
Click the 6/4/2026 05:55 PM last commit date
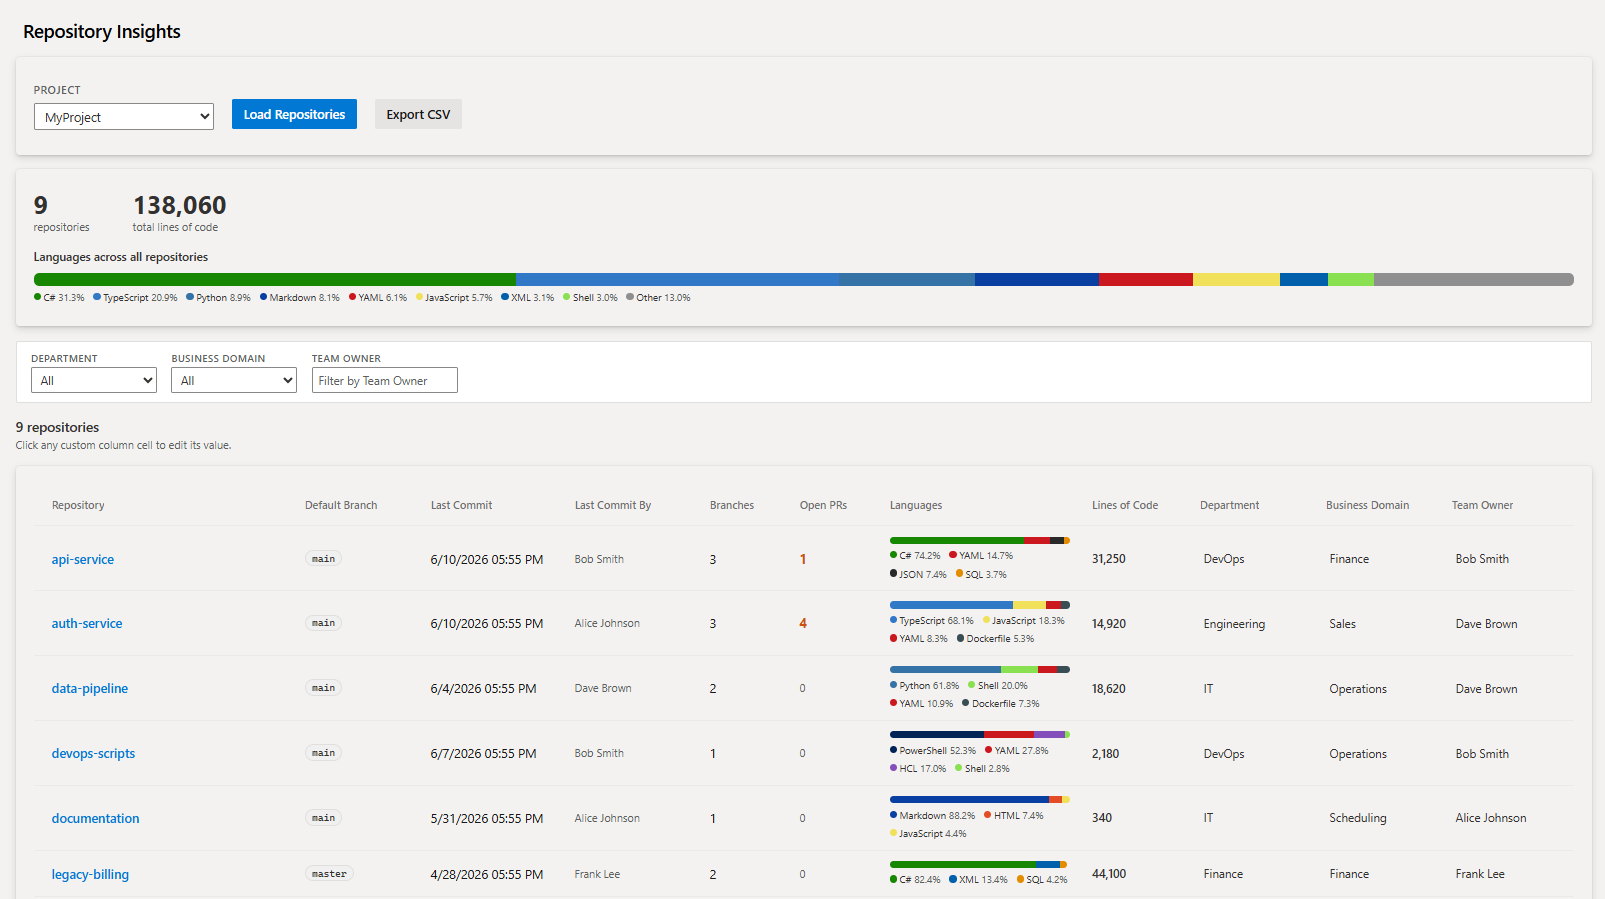point(484,688)
